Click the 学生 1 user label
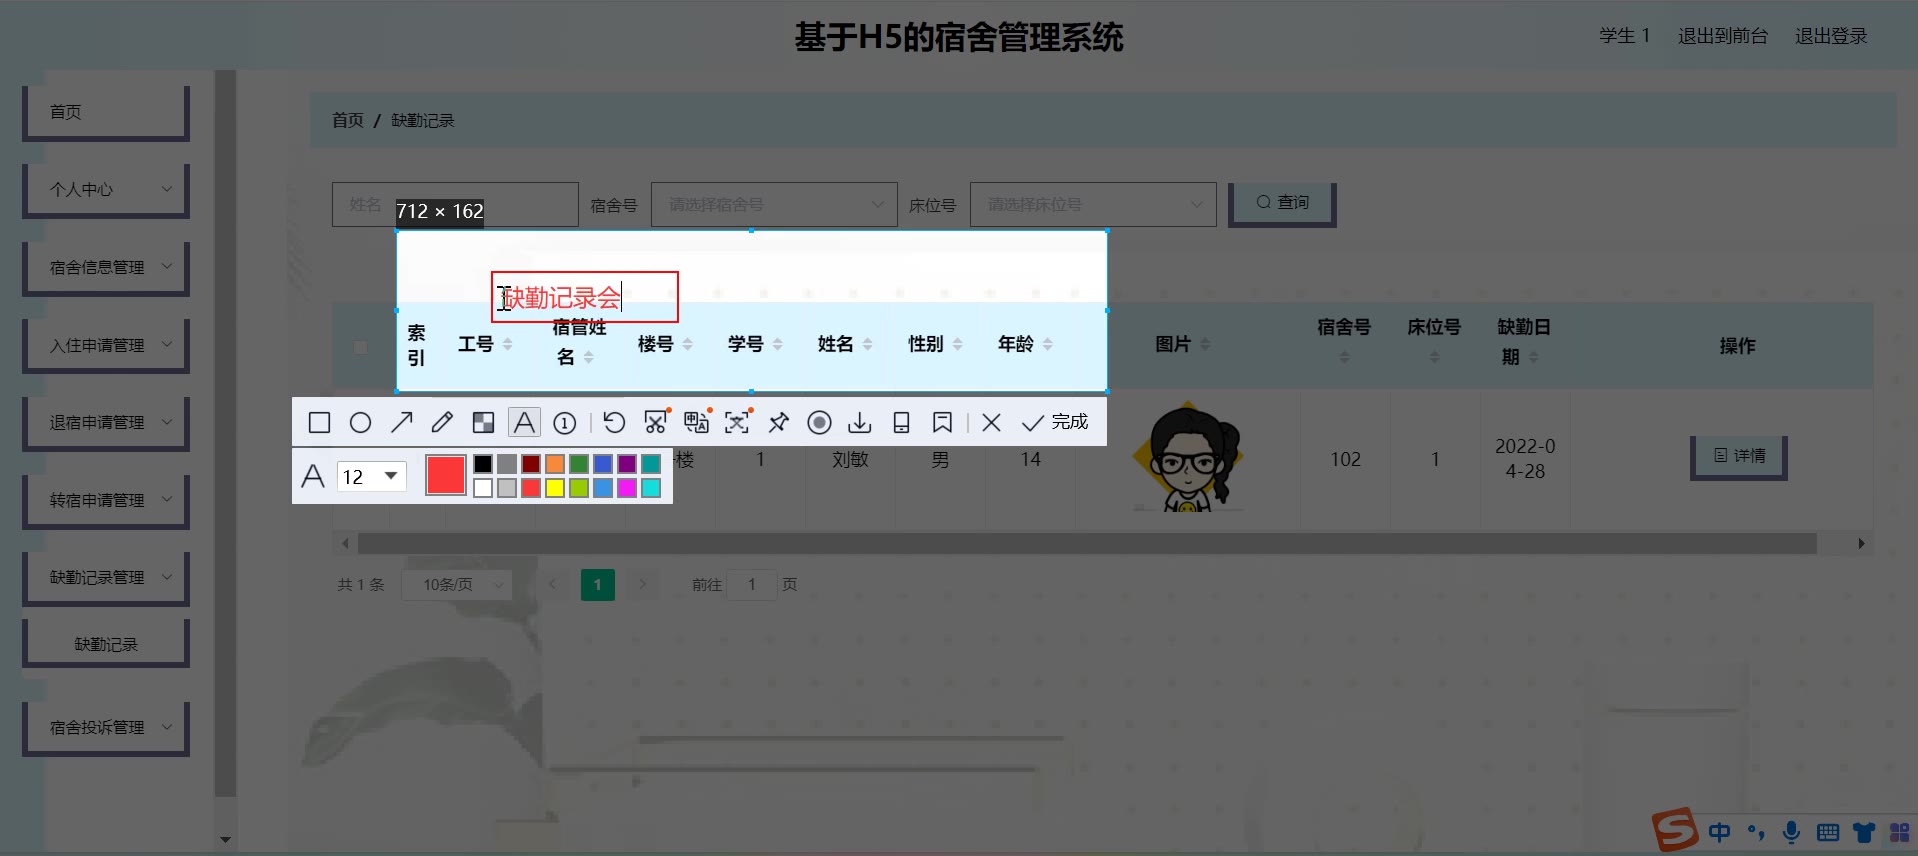Image resolution: width=1918 pixels, height=856 pixels. (1624, 36)
